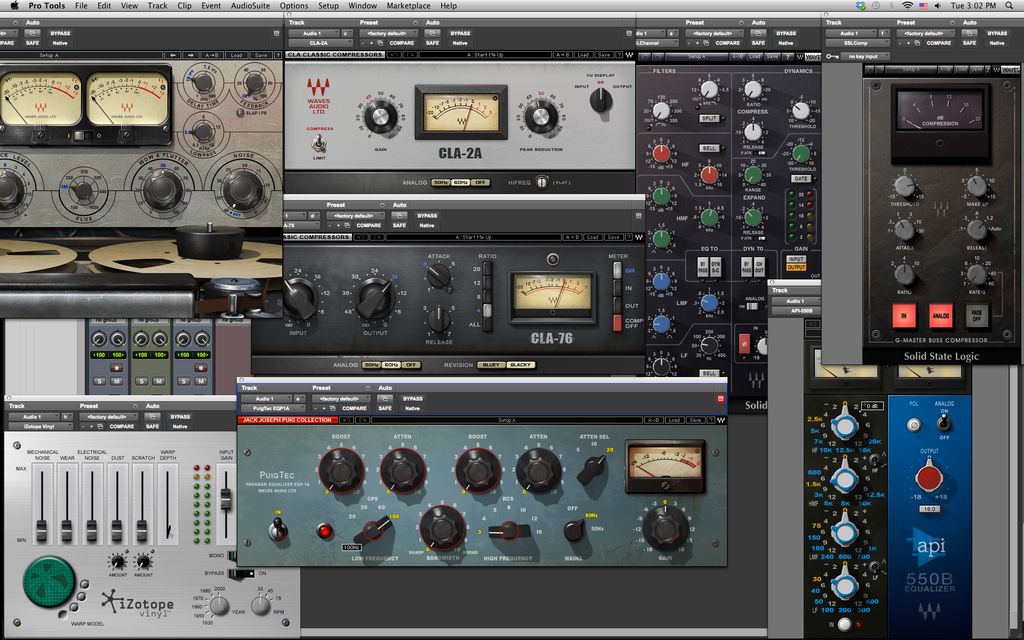Click Save in the CLA-2A Waves toolbar

(603, 55)
